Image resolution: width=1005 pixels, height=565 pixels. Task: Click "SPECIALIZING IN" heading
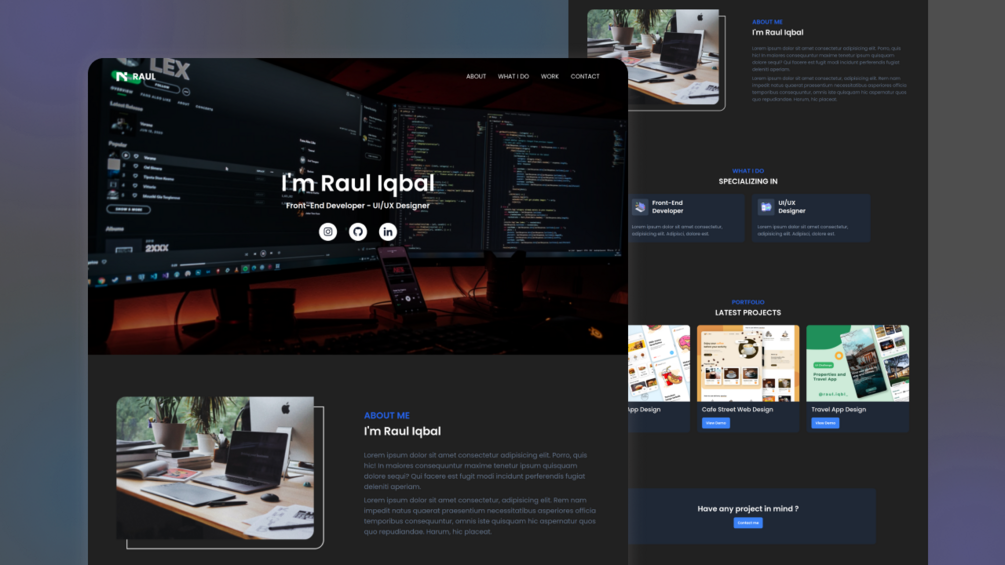(748, 181)
